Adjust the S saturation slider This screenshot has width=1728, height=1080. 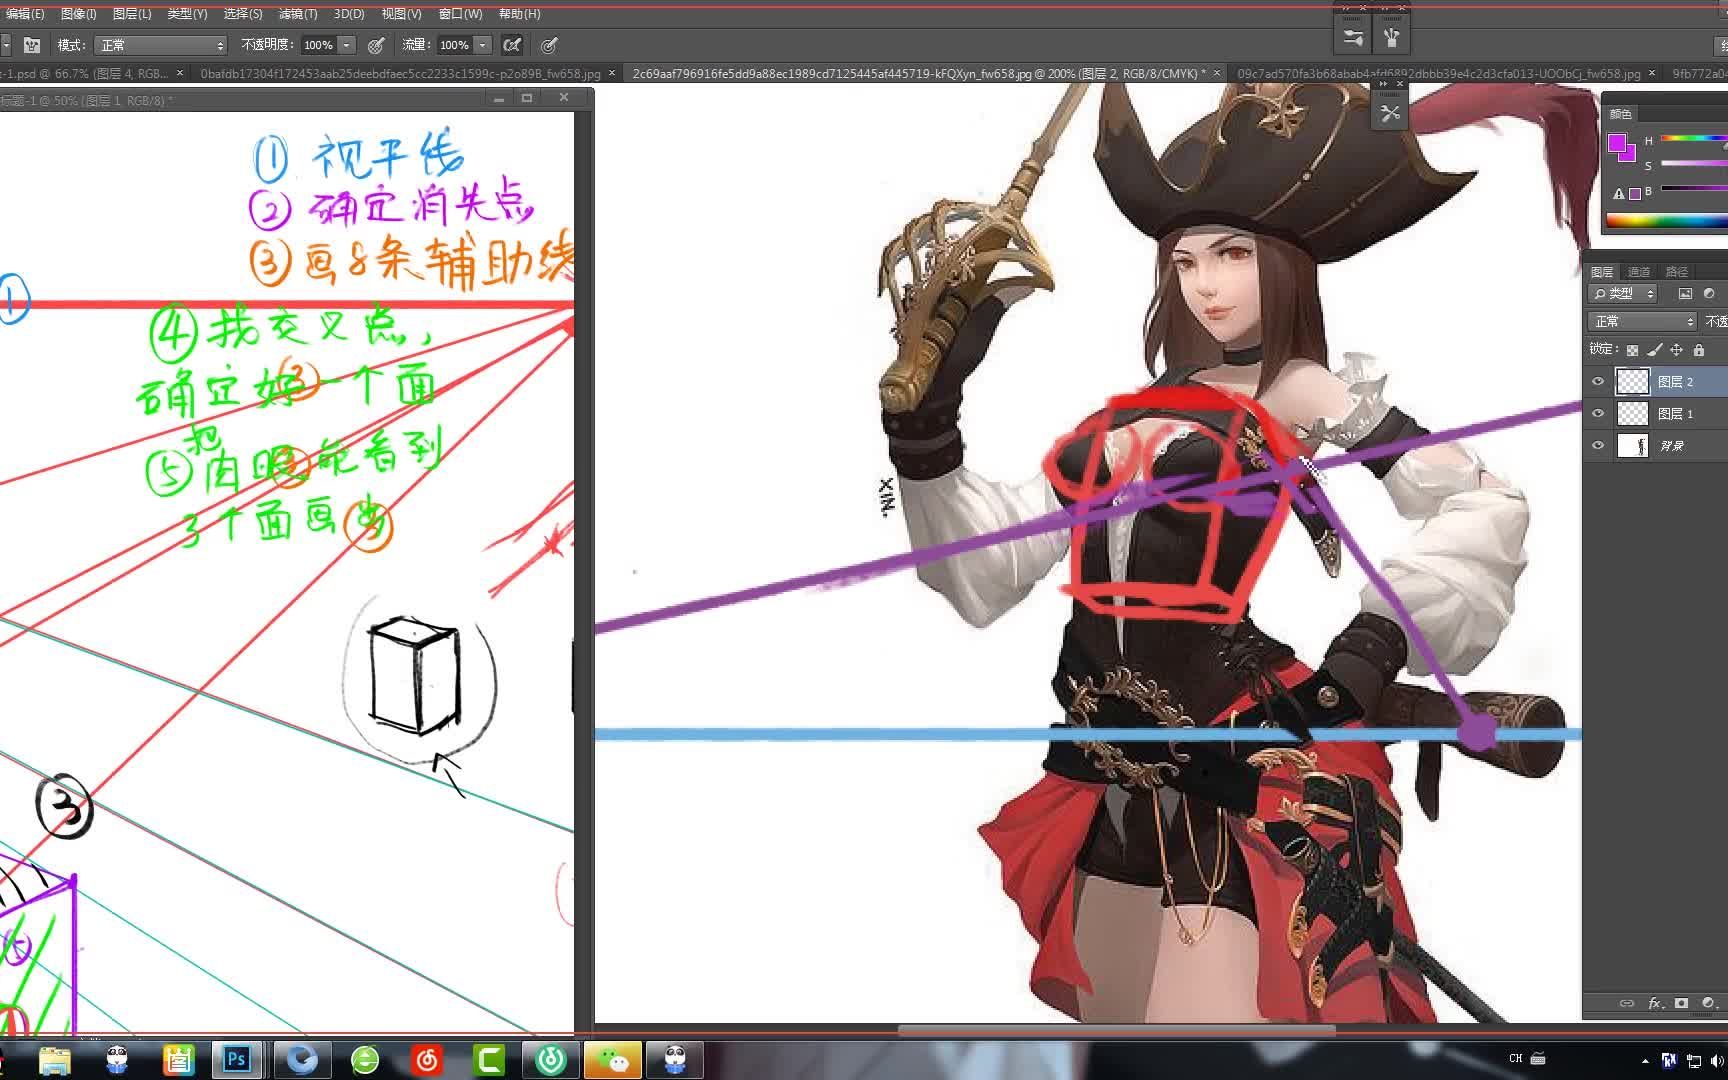1693,163
